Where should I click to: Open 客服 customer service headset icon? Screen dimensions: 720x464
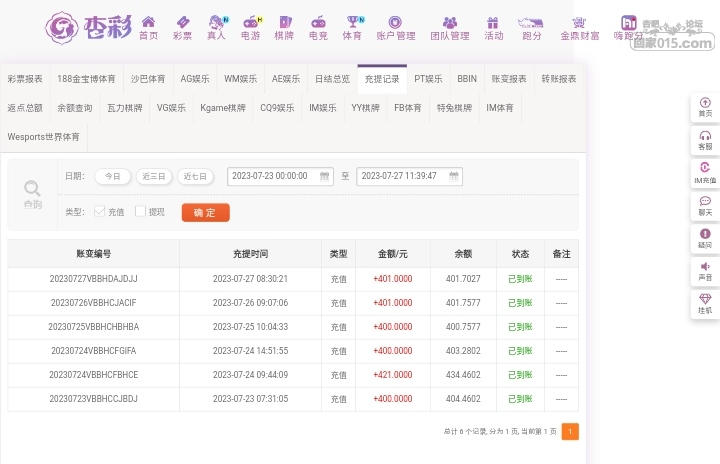click(705, 136)
